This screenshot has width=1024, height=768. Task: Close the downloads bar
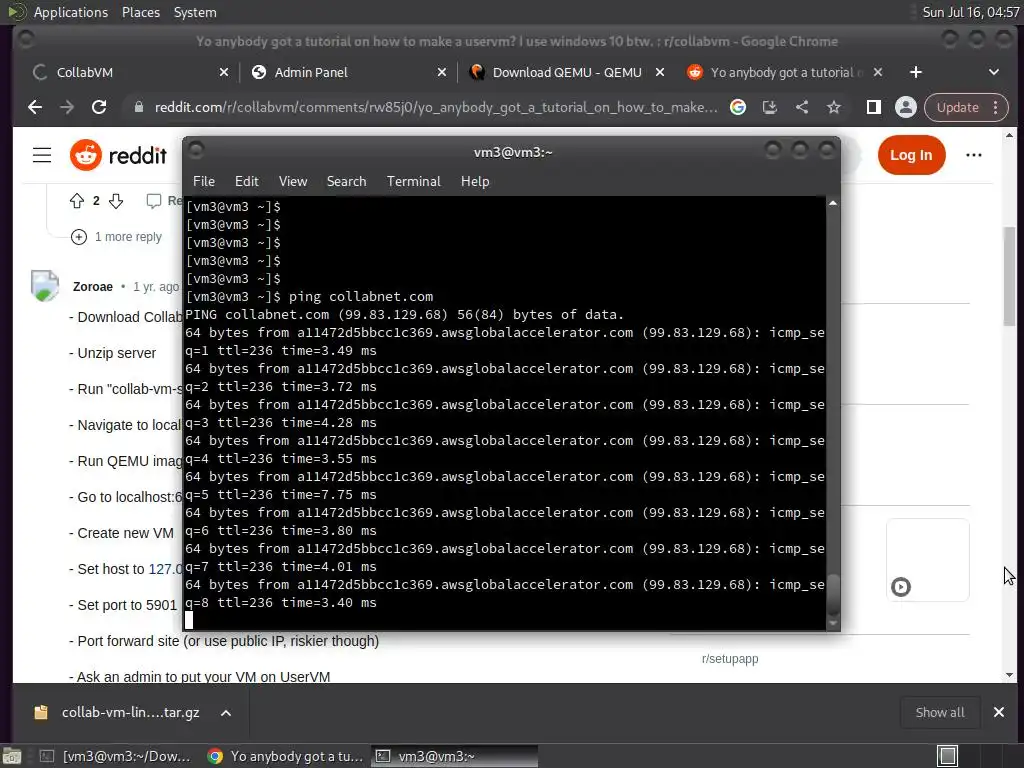[x=999, y=712]
